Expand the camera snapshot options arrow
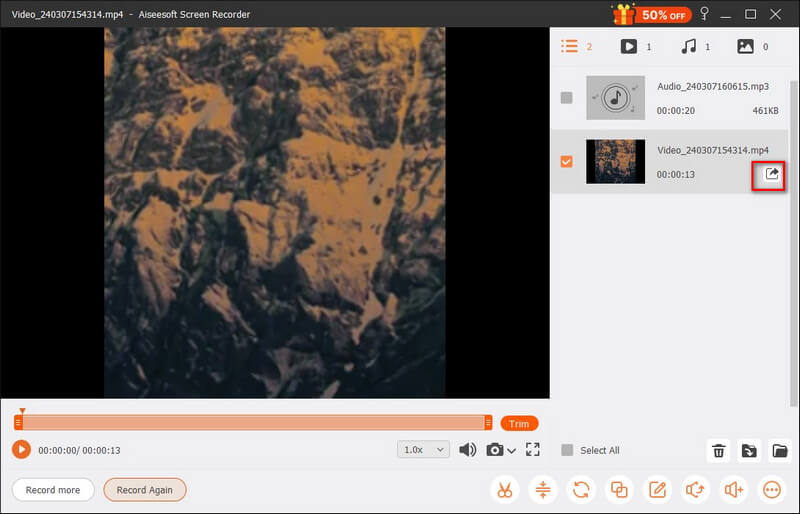 [x=512, y=451]
